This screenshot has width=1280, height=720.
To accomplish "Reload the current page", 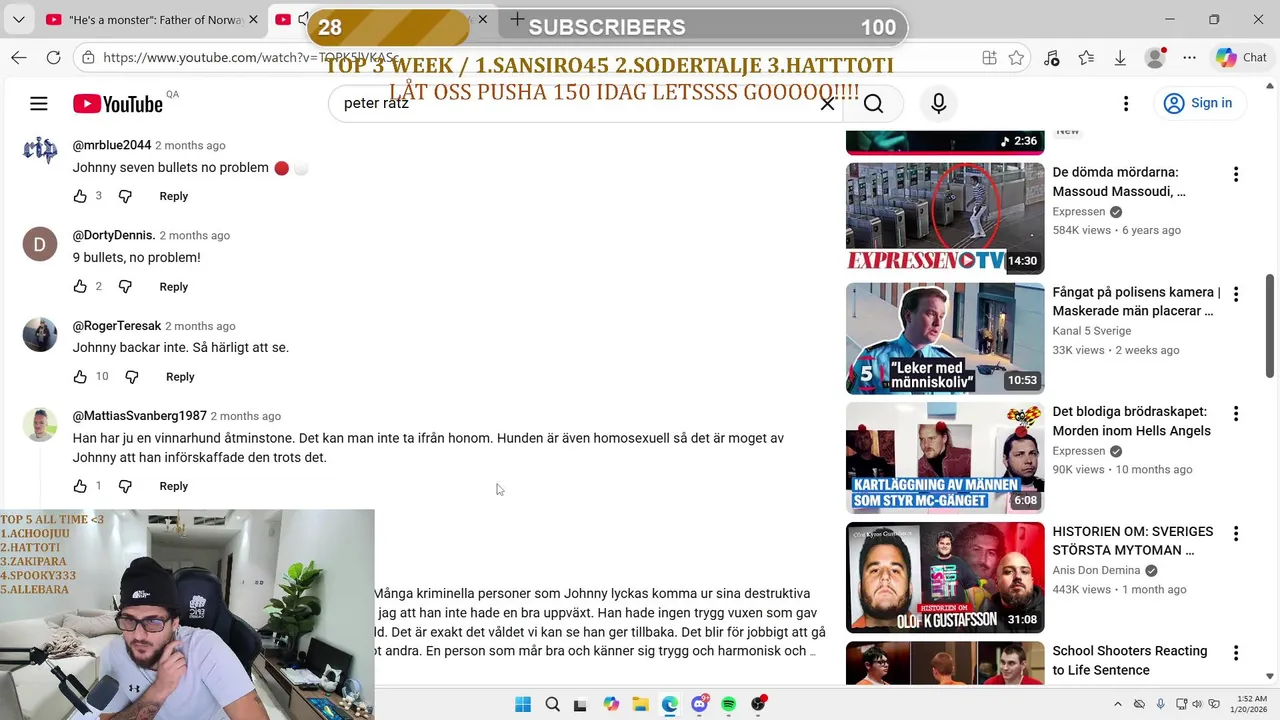I will point(54,57).
